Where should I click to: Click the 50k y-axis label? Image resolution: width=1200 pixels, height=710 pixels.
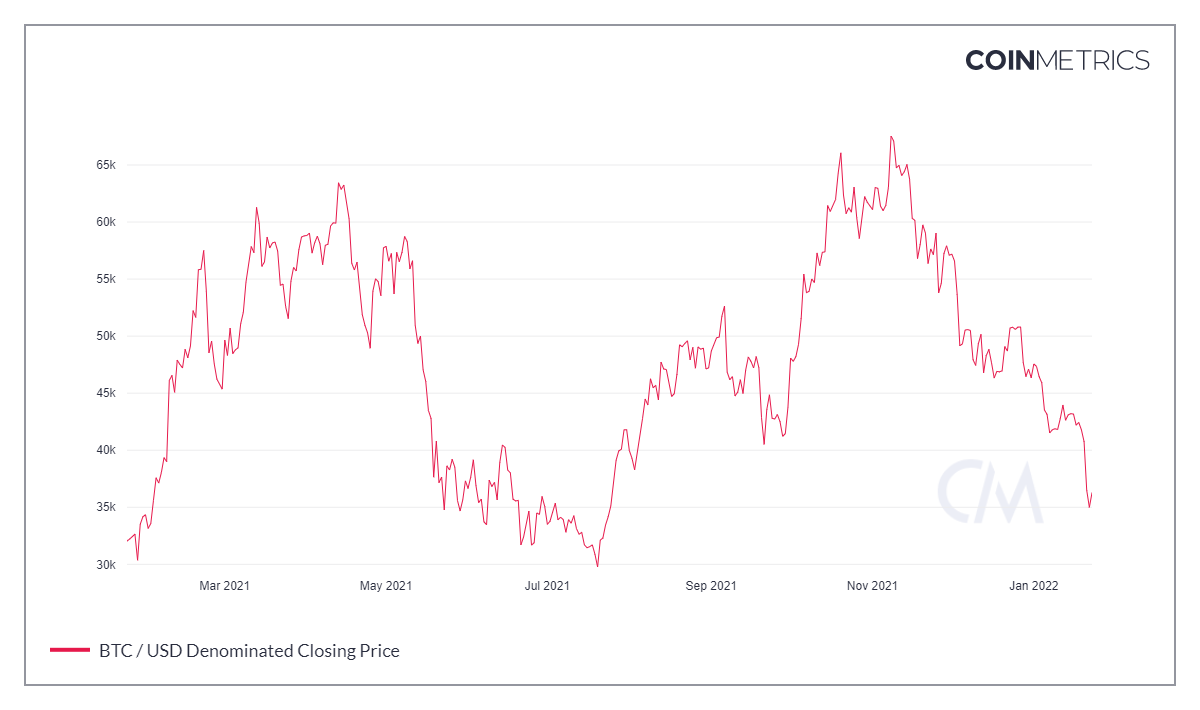point(105,336)
